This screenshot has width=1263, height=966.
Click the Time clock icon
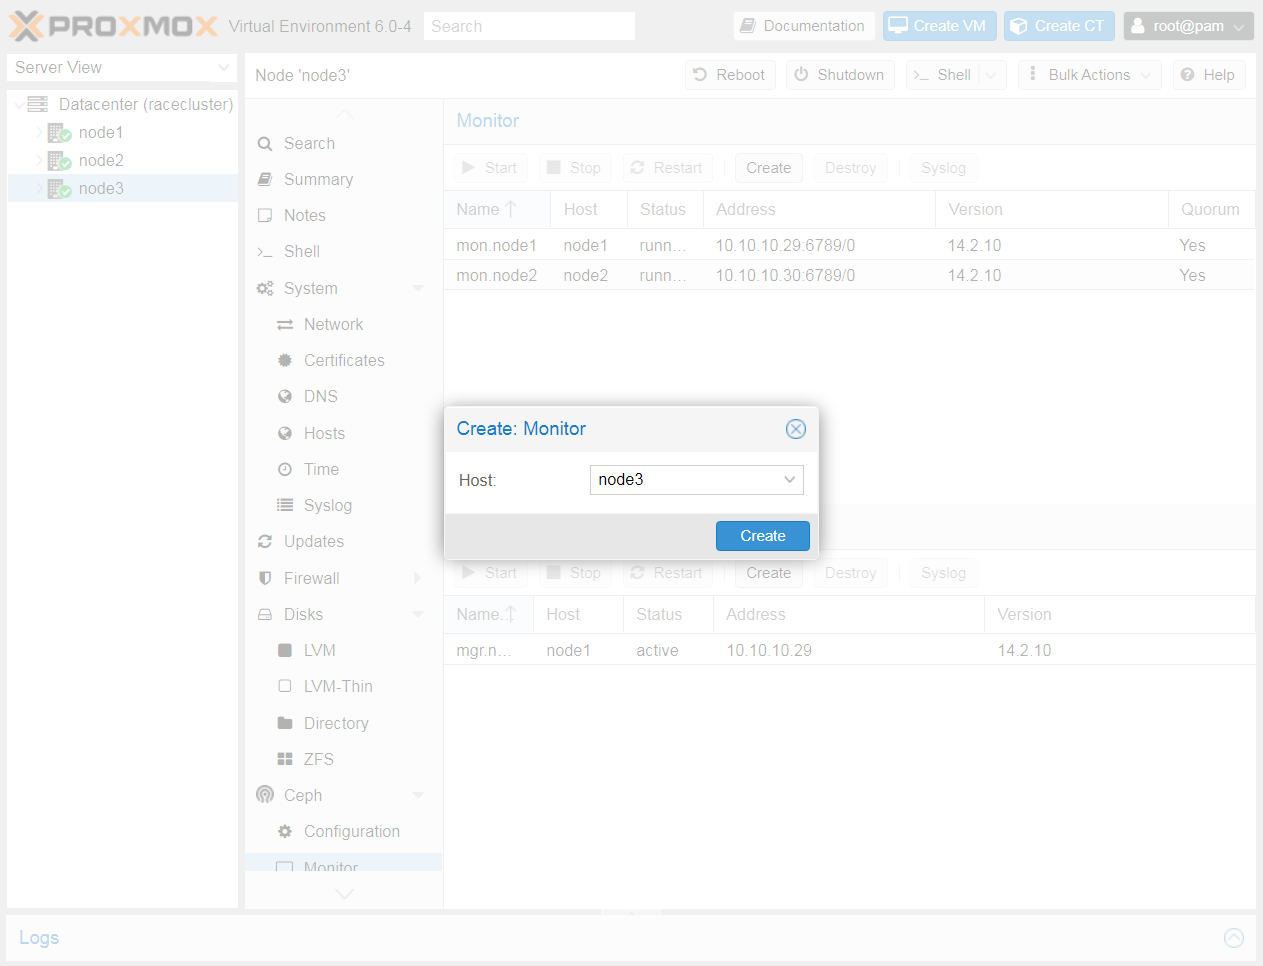click(285, 470)
